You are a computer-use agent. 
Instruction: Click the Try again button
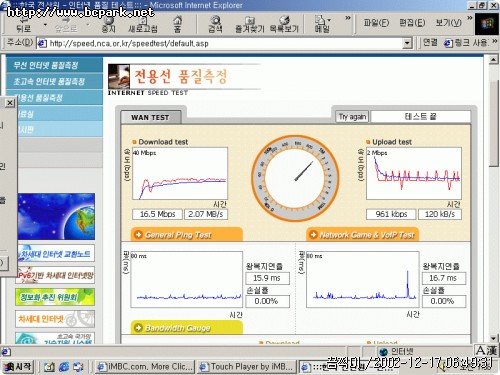coord(352,117)
